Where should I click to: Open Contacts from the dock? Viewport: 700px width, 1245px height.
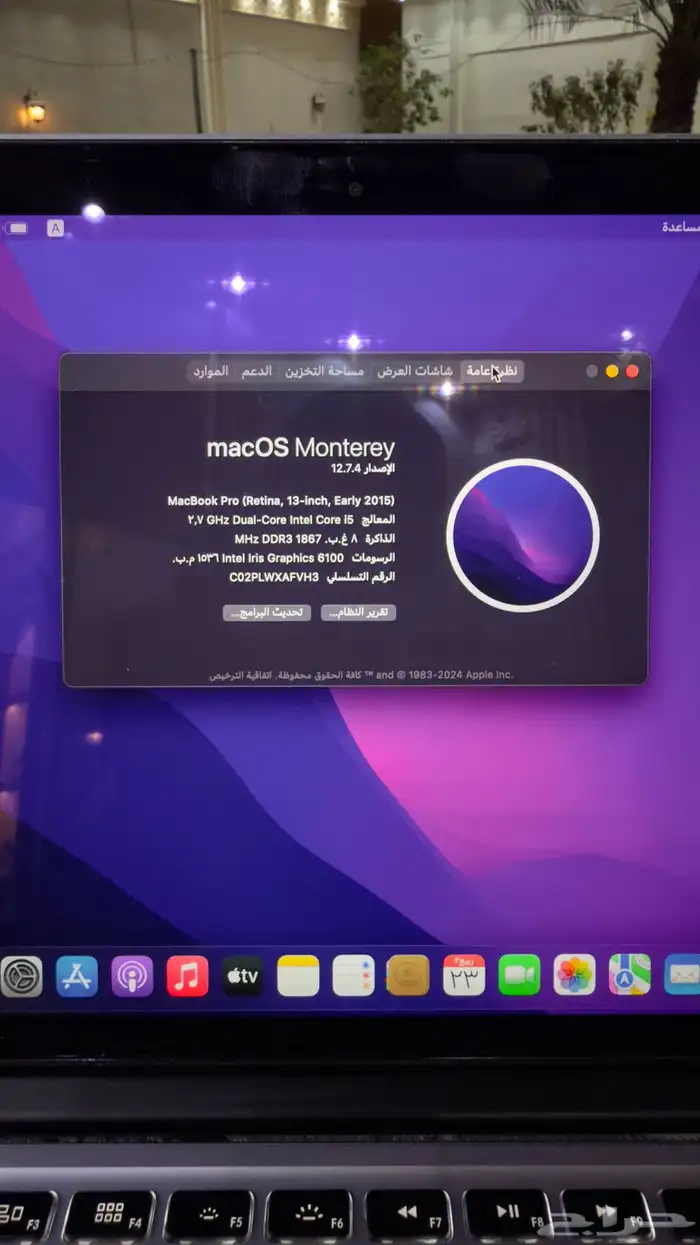point(408,975)
